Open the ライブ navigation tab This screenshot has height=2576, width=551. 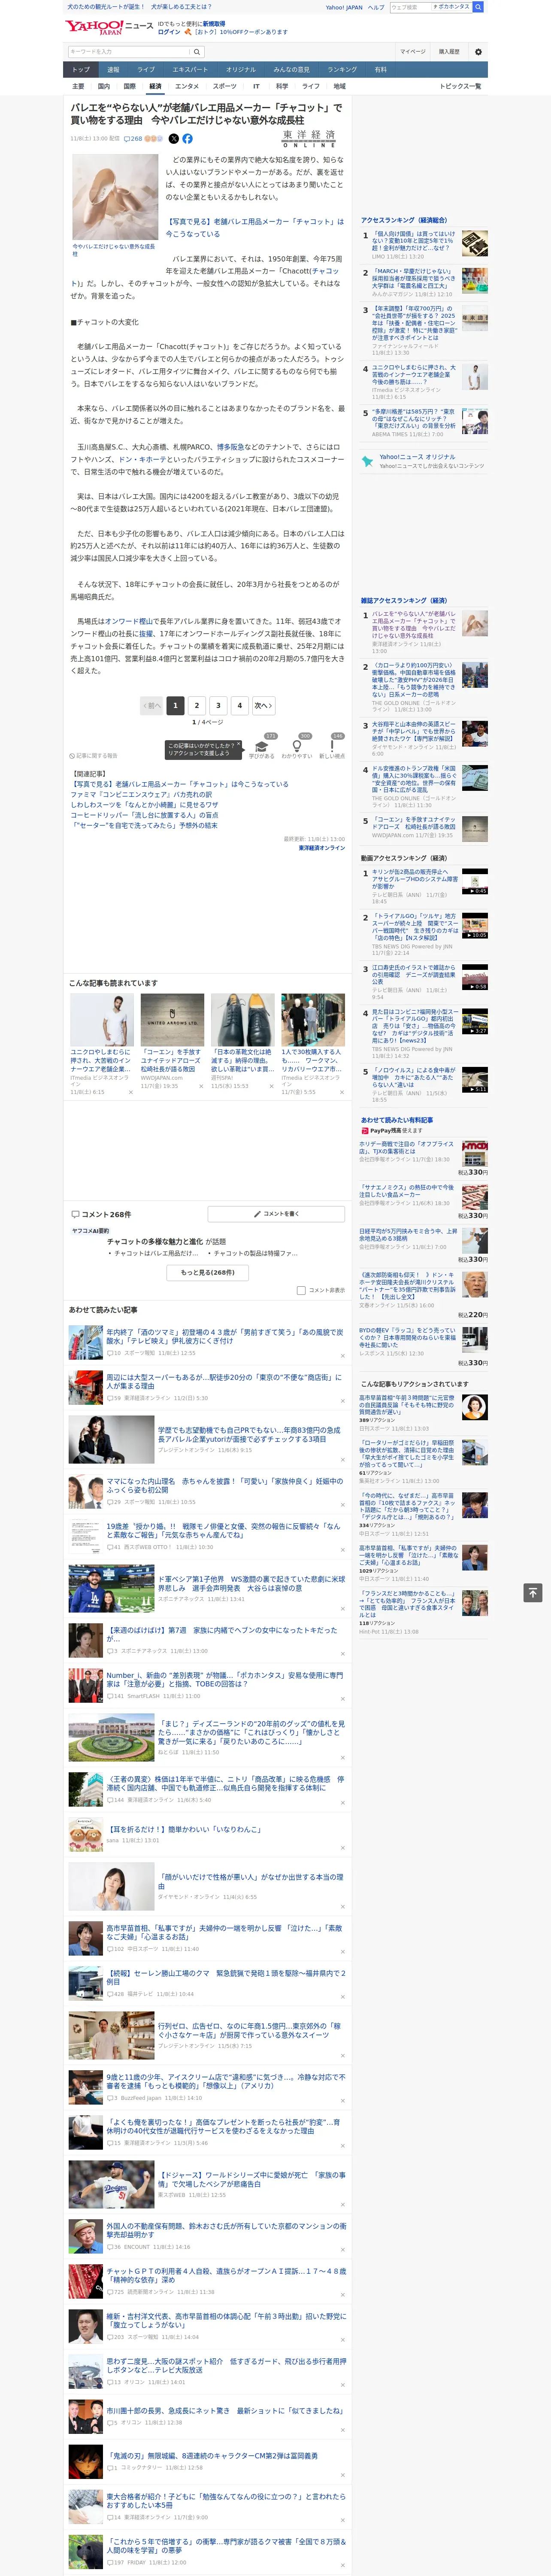click(146, 70)
